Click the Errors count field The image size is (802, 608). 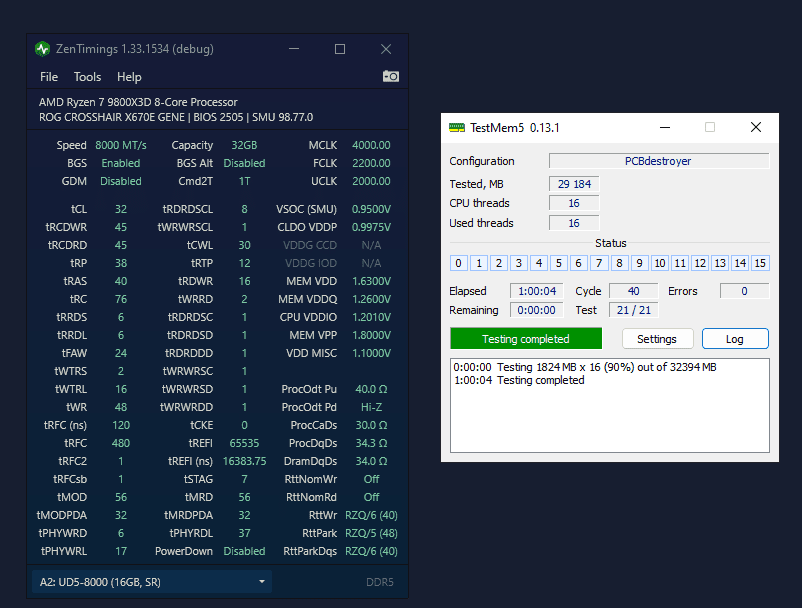pos(745,291)
